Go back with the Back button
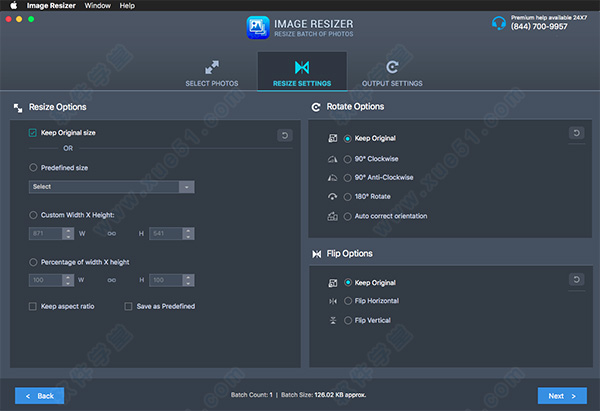 [x=39, y=396]
